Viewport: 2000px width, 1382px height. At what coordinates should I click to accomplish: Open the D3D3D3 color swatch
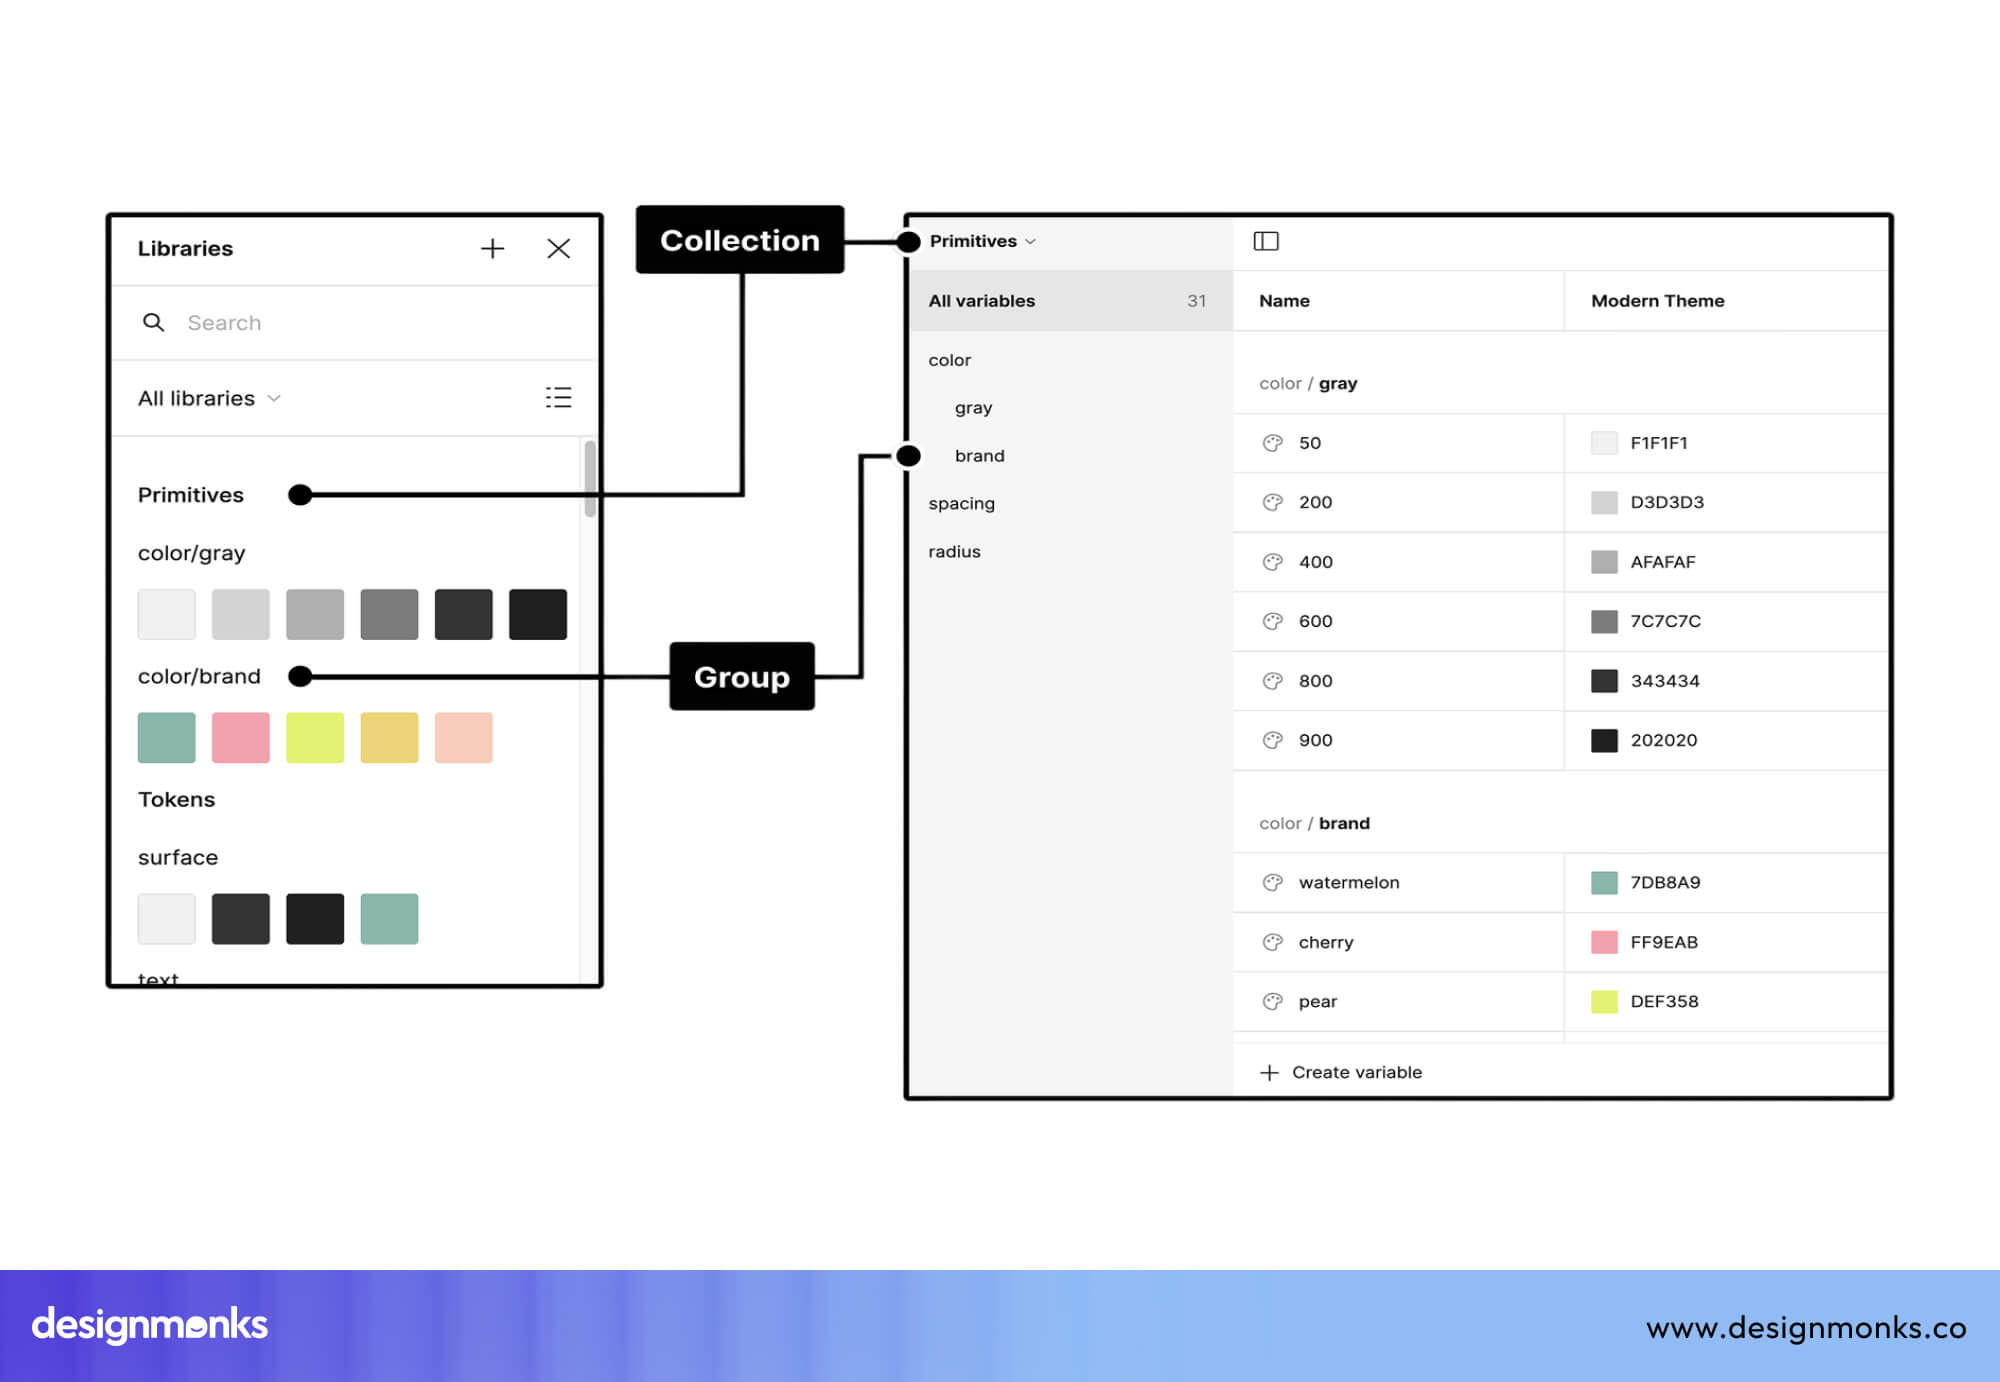coord(1604,502)
